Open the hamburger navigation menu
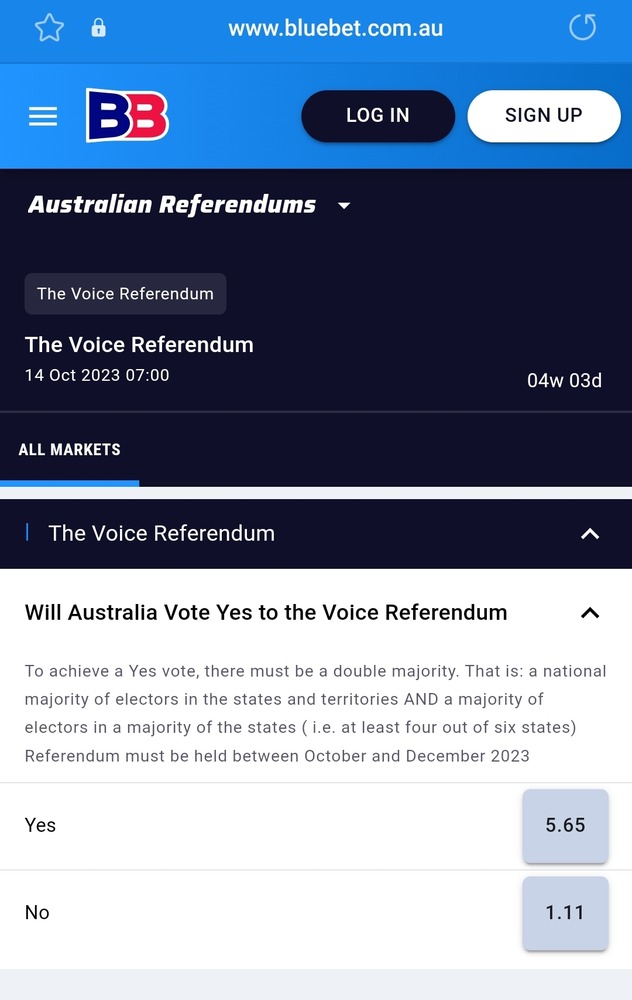Screen dimensions: 632x1000 43,117
